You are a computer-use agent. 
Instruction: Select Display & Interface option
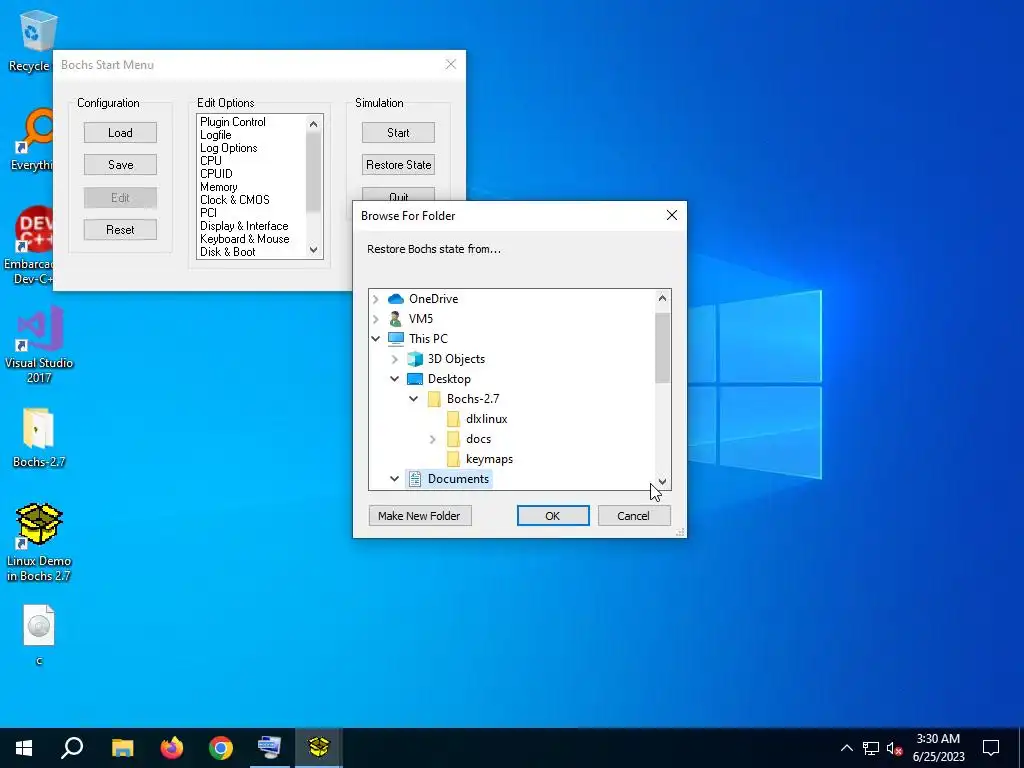(244, 226)
